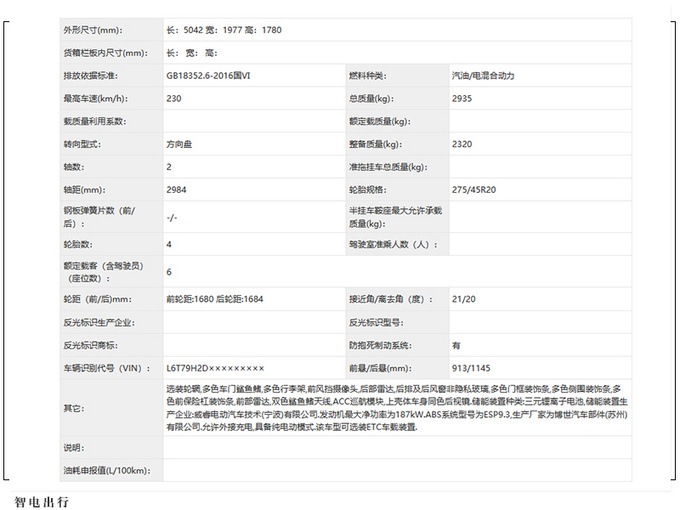The height and width of the screenshot is (510, 680).
Task: Click the '防抱死制动系统:' label
Action: [380, 345]
